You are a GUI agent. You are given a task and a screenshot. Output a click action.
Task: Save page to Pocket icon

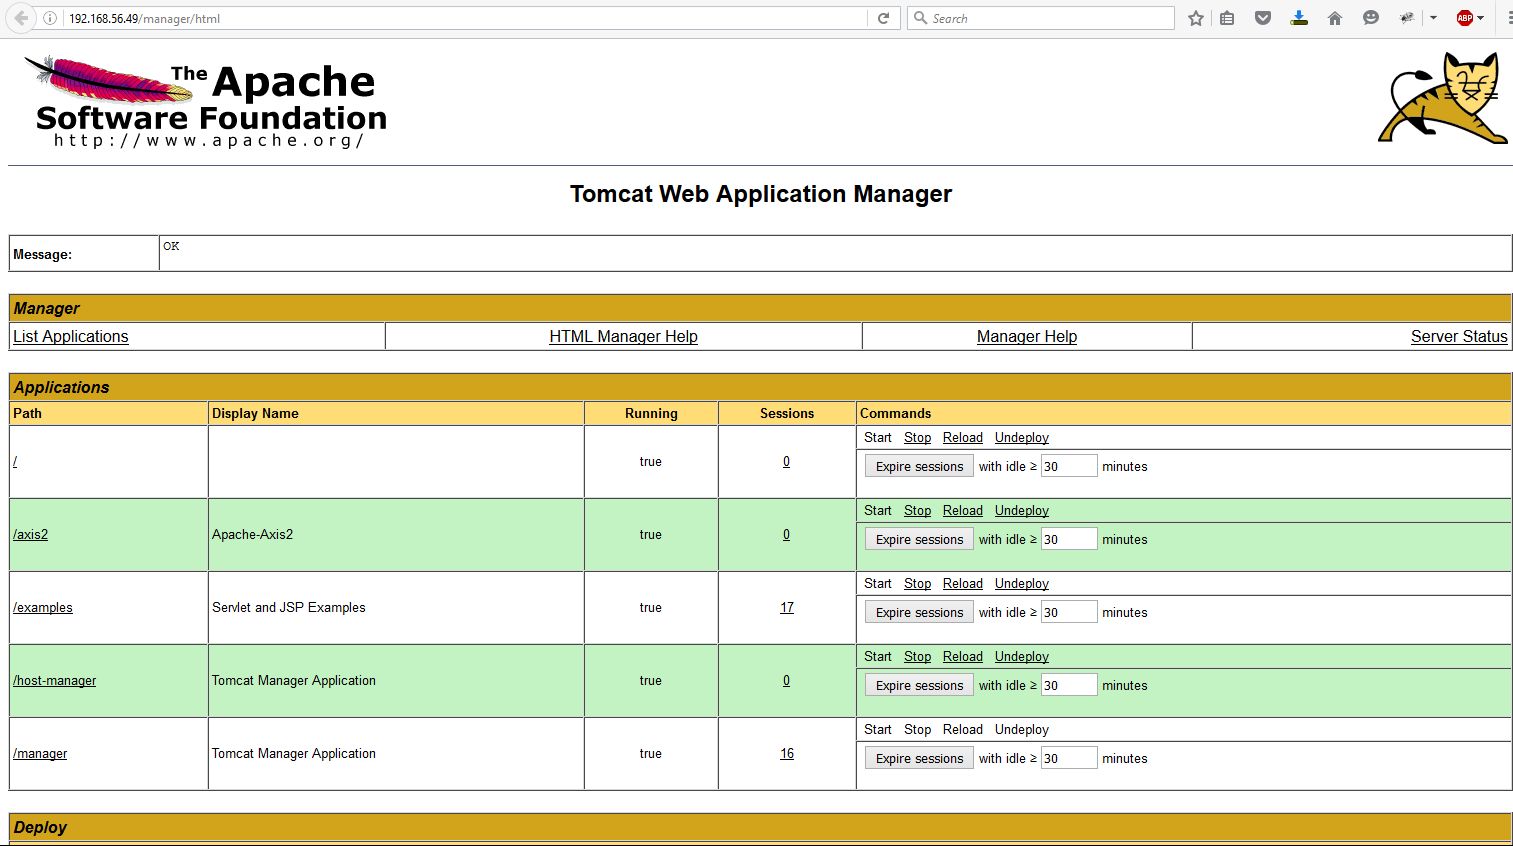[1263, 18]
